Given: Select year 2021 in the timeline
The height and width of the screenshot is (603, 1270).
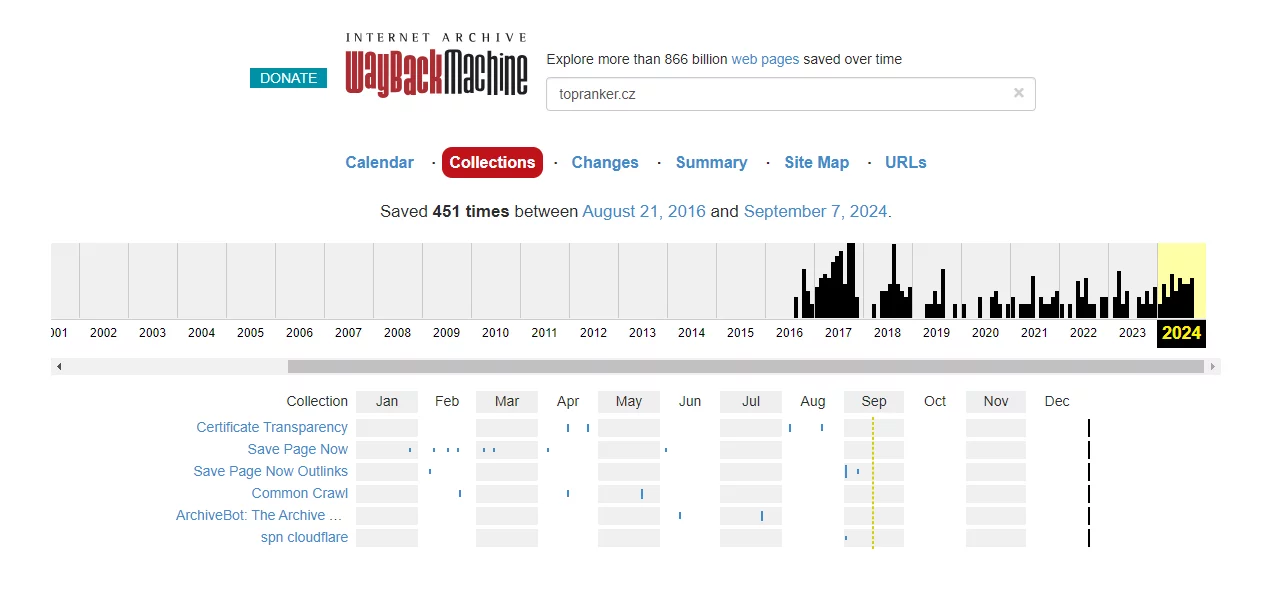Looking at the screenshot, I should (1034, 333).
